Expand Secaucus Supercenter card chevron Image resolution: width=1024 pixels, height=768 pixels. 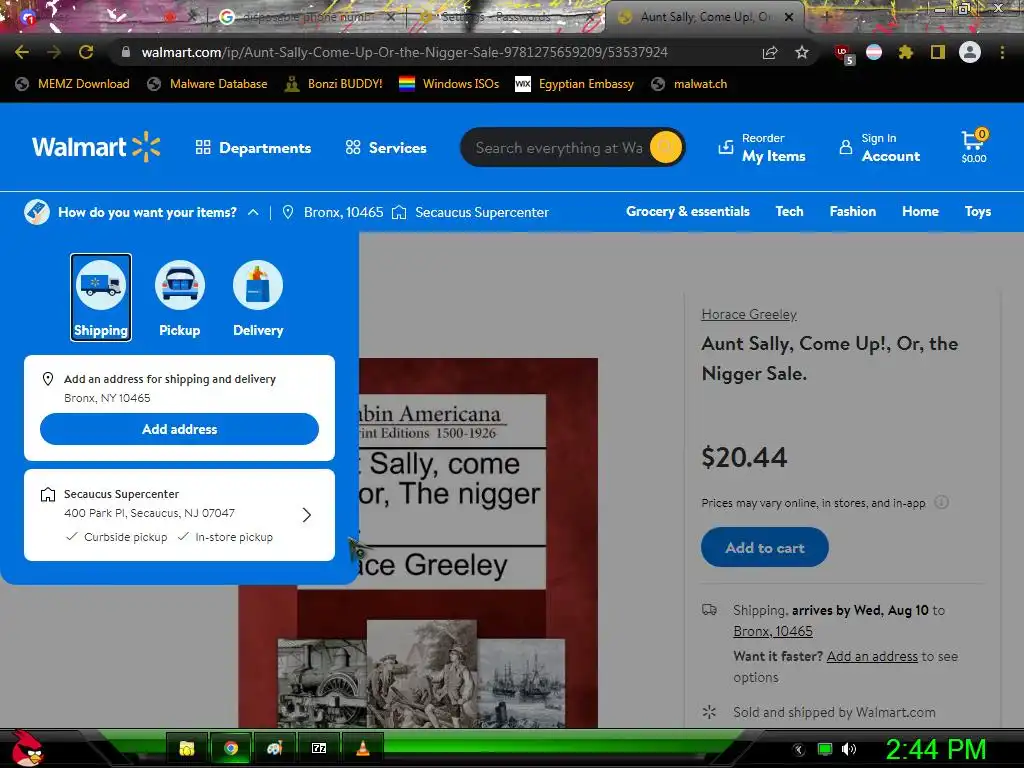coord(307,515)
